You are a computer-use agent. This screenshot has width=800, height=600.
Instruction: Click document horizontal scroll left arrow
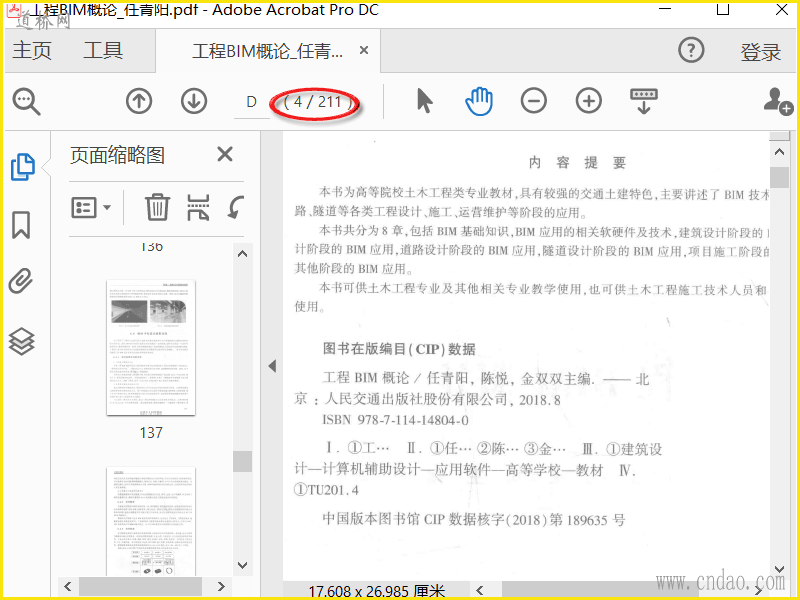coord(480,591)
